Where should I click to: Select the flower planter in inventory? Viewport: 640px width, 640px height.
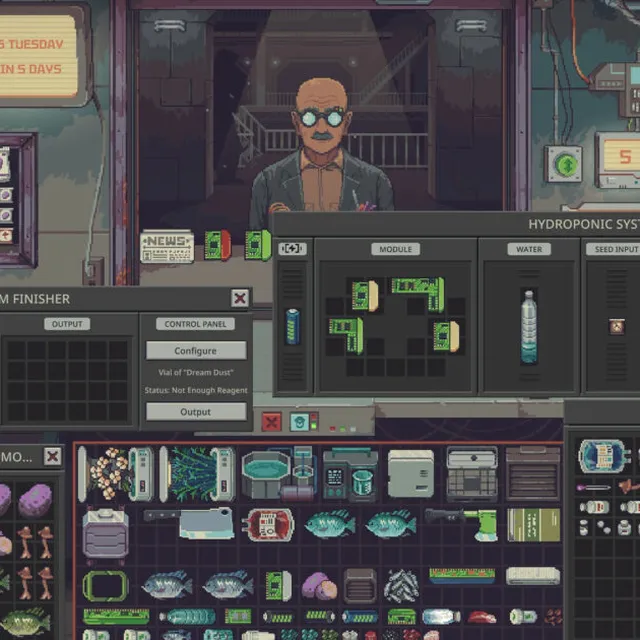pyautogui.click(x=116, y=474)
